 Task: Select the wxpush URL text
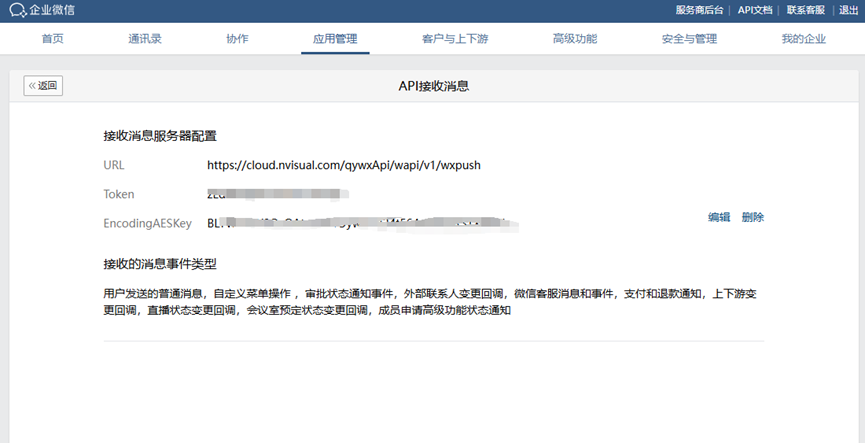pos(344,165)
